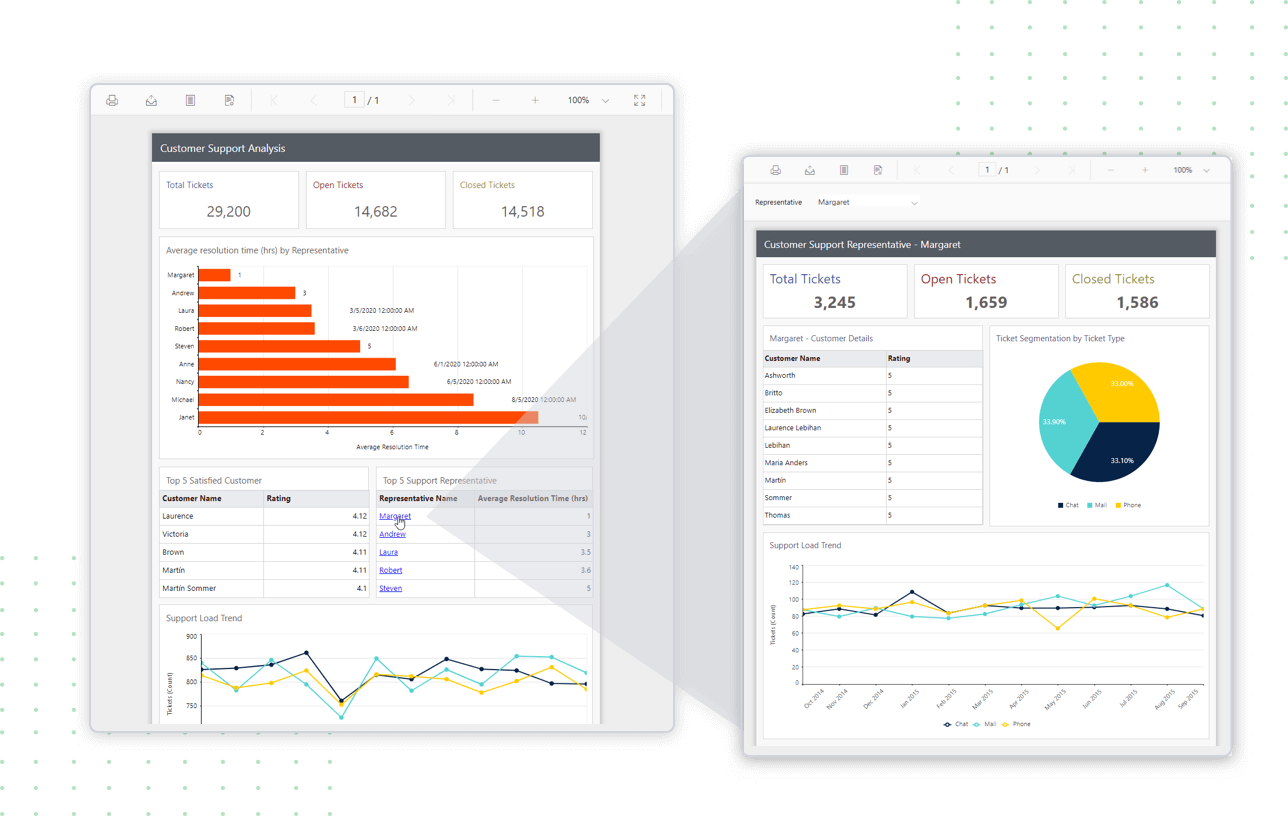
Task: Open page setup icon in Margaret viewer
Action: point(878,170)
